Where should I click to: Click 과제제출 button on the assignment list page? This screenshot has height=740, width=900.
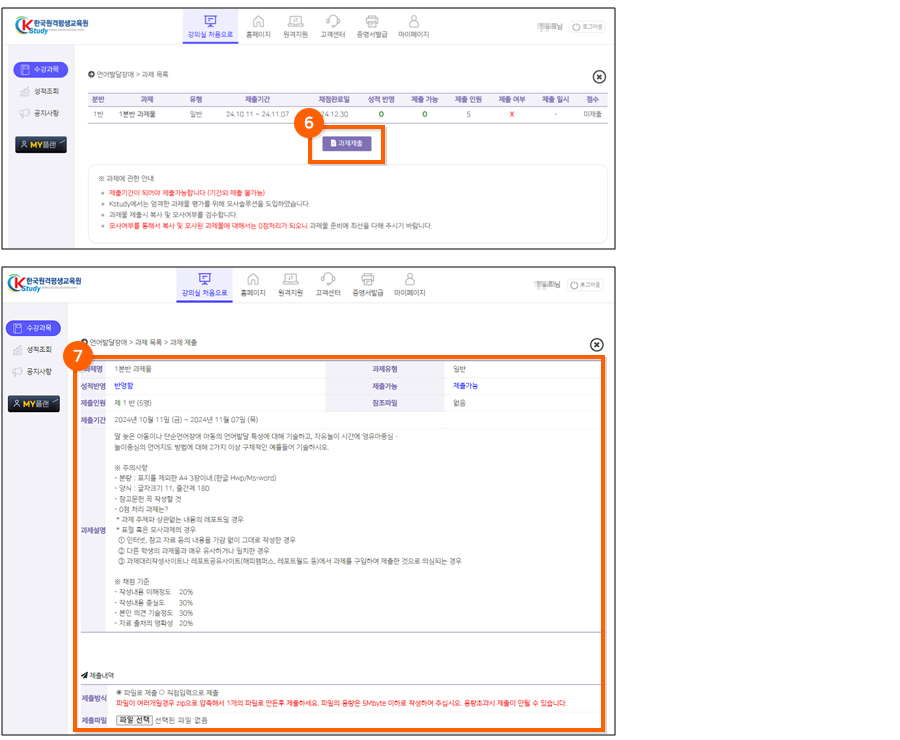click(x=346, y=144)
